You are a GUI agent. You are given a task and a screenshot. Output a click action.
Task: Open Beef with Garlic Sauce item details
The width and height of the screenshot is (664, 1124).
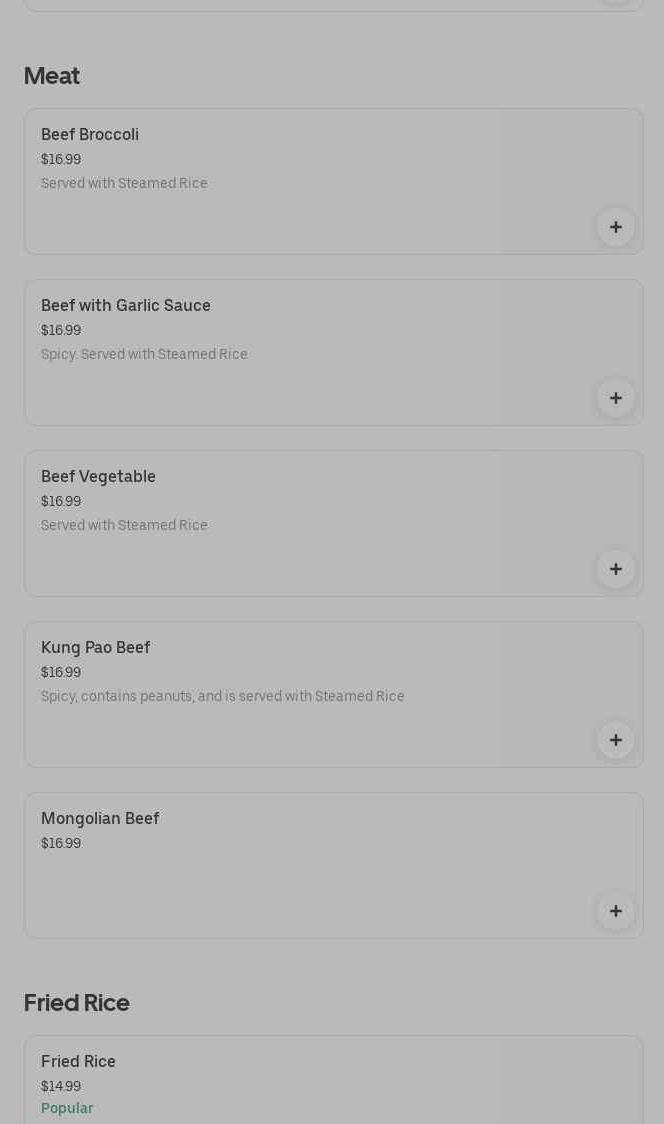[126, 306]
